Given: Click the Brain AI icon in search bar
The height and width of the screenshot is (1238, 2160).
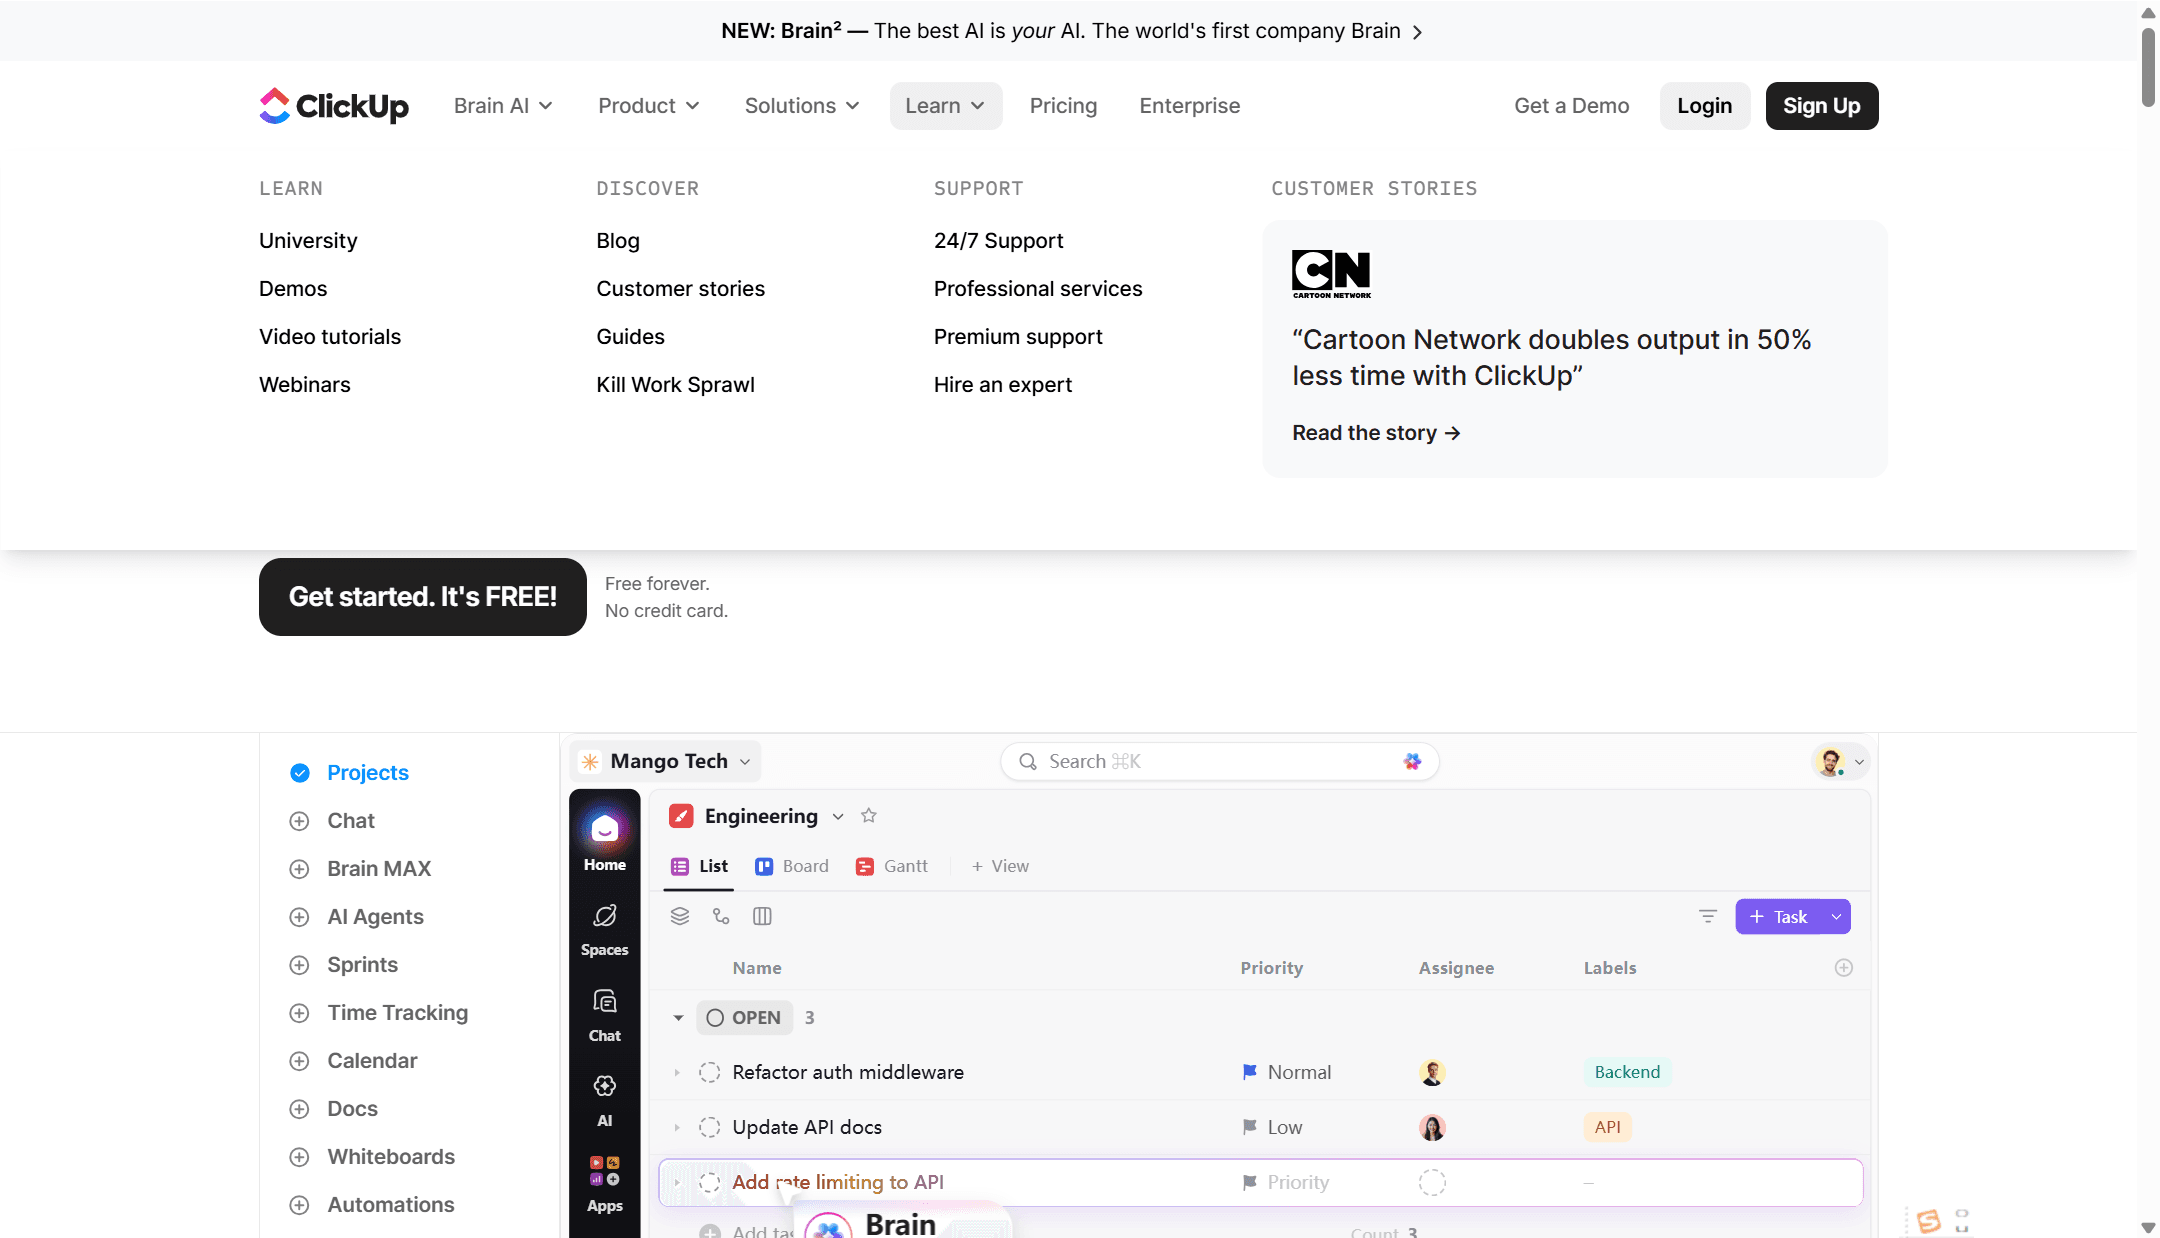Looking at the screenshot, I should tap(1412, 762).
